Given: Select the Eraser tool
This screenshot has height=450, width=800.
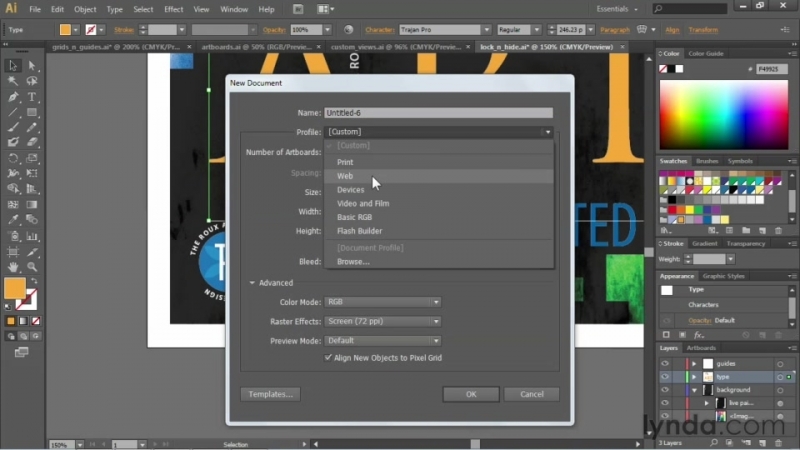Looking at the screenshot, I should (x=32, y=142).
